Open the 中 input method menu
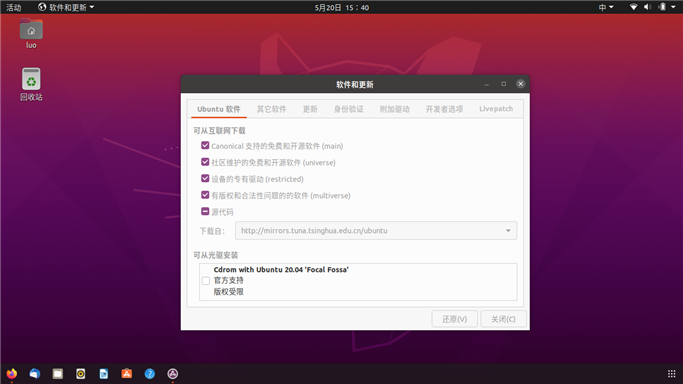Image resolution: width=683 pixels, height=384 pixels. (x=606, y=7)
